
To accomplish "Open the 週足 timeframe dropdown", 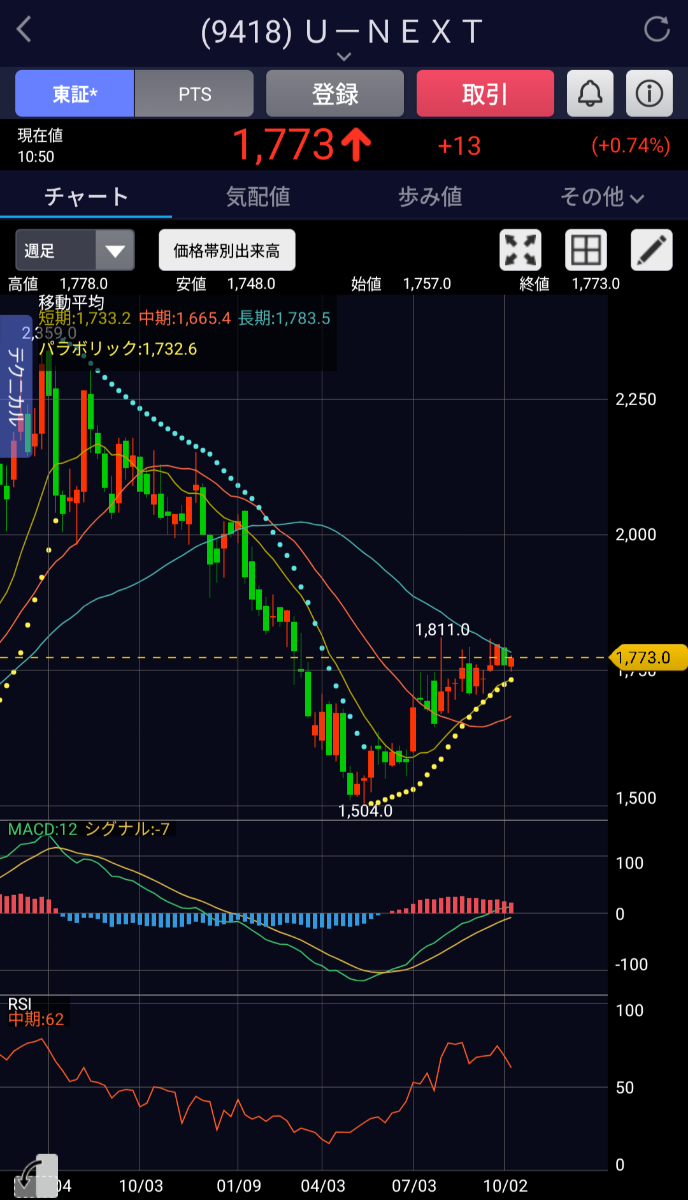I will click(x=75, y=250).
